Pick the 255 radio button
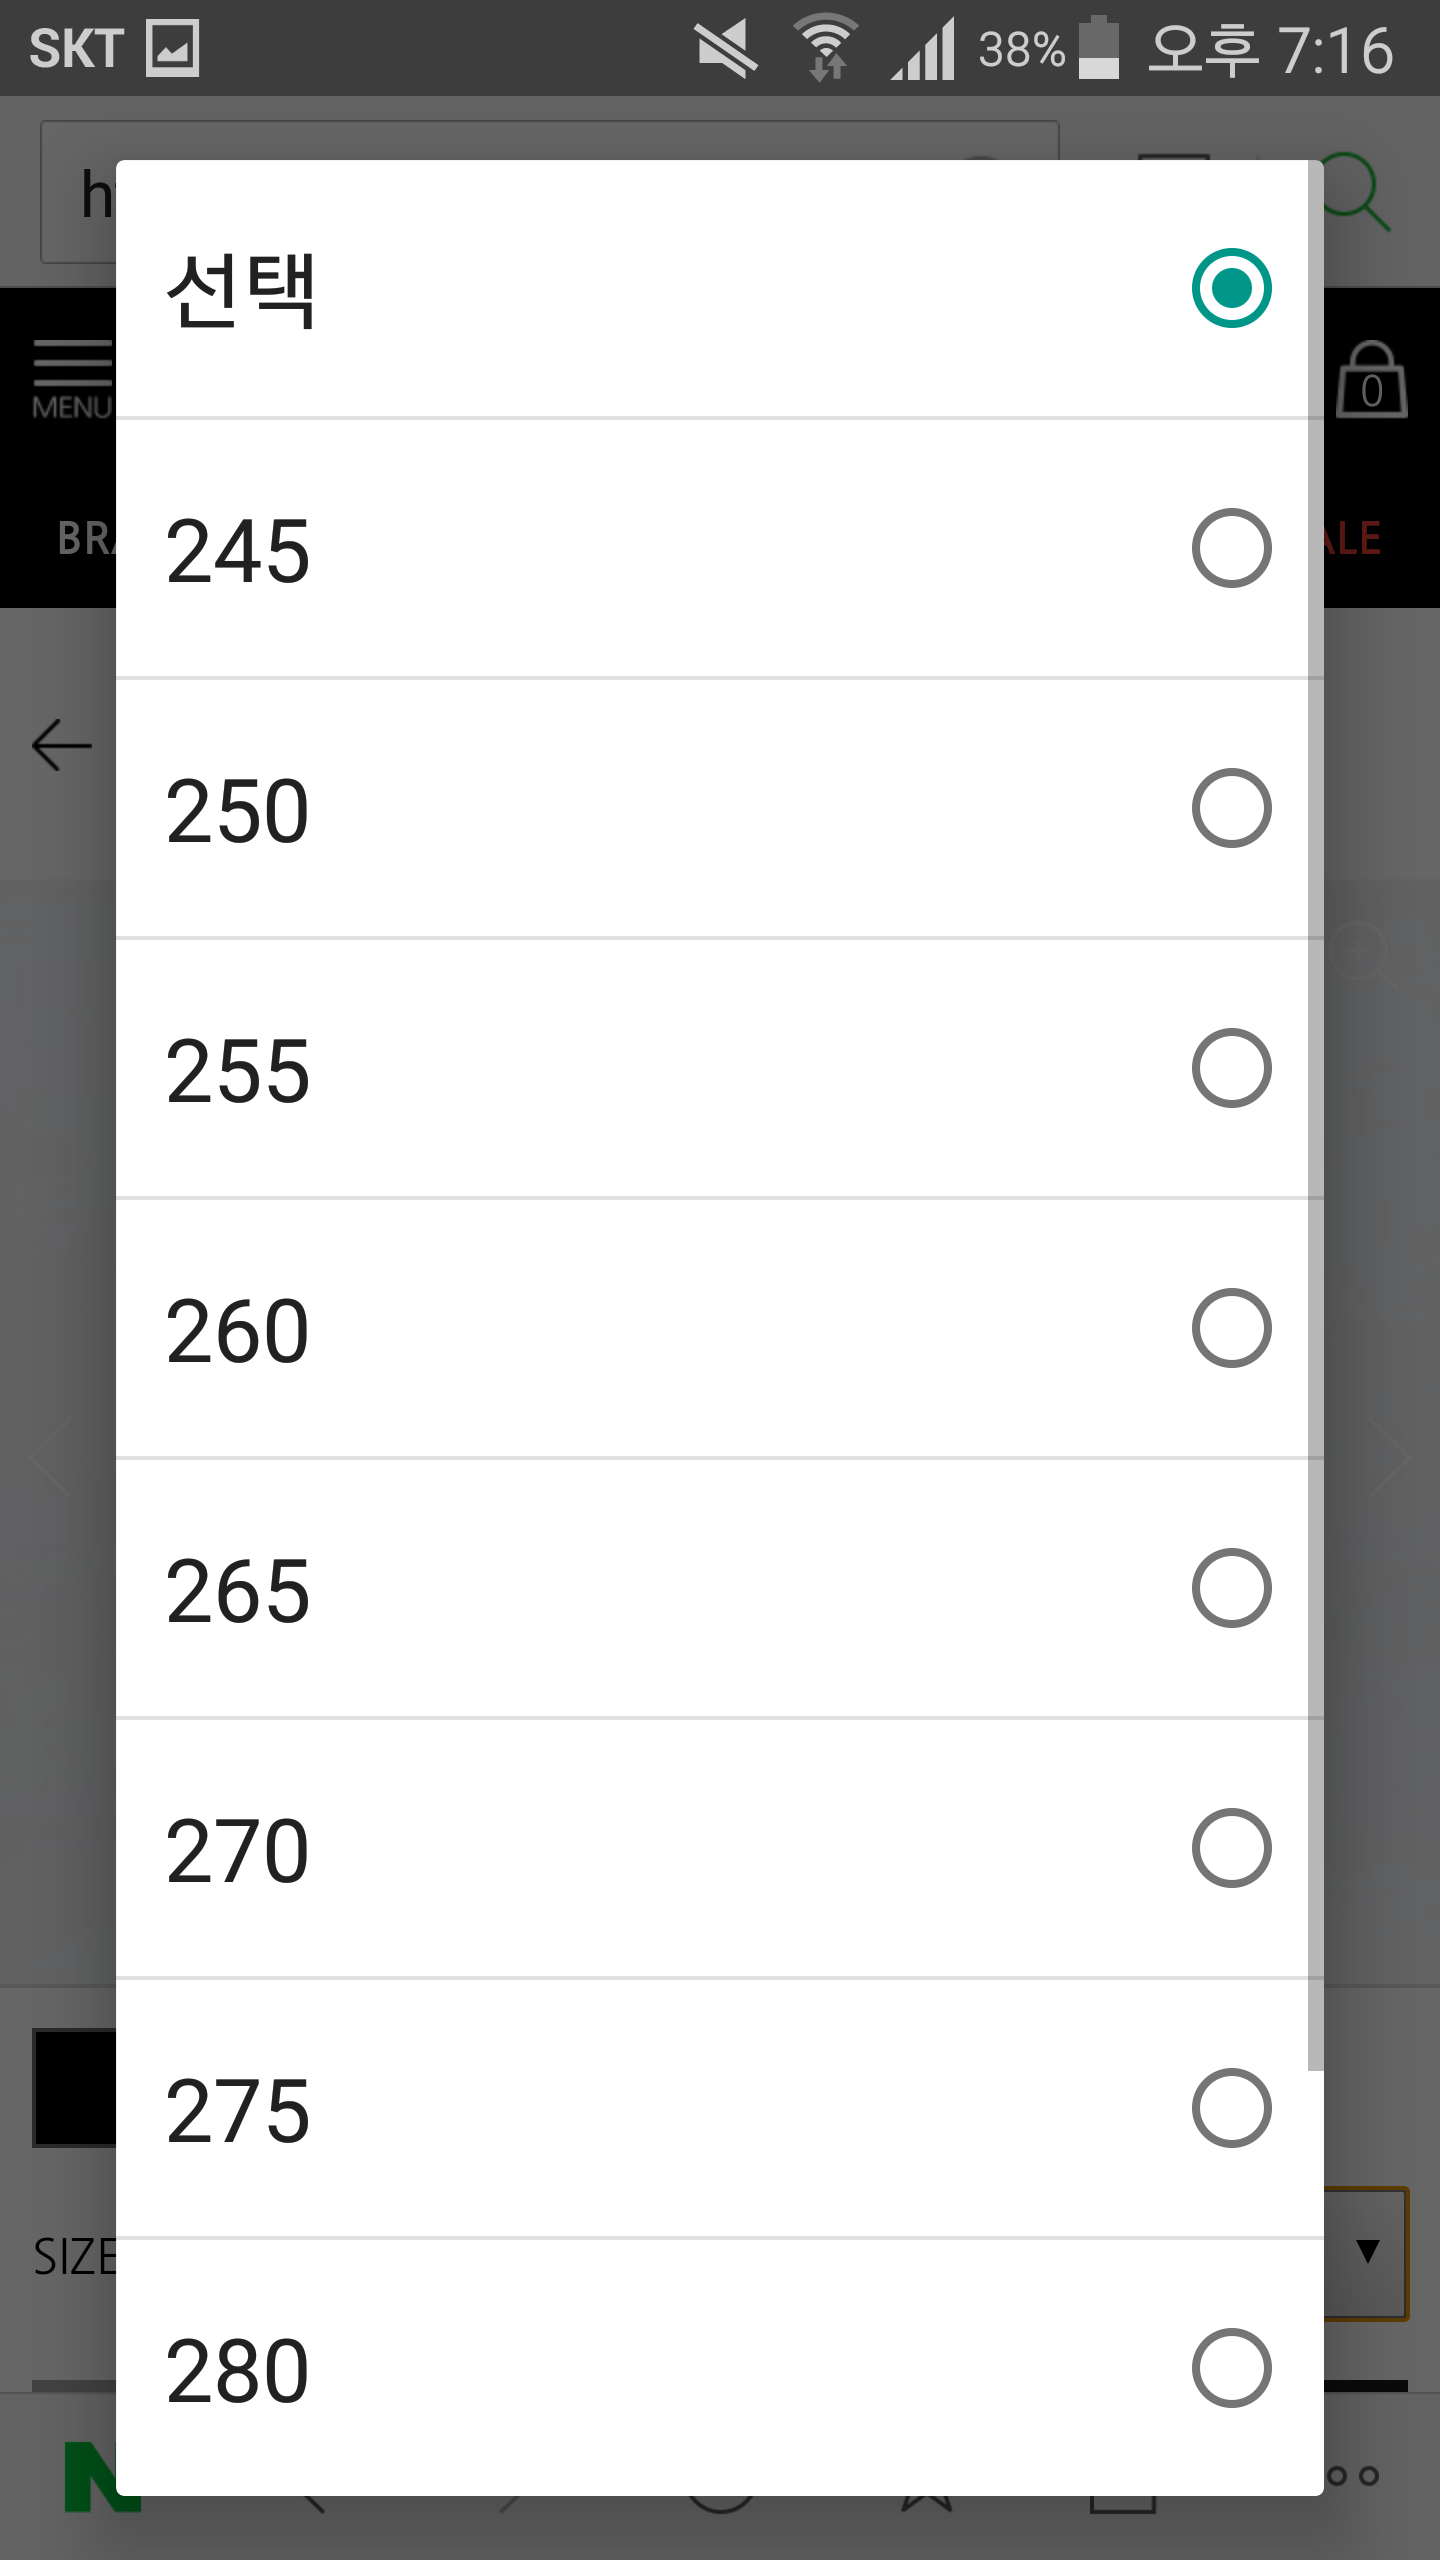 click(x=1231, y=1068)
